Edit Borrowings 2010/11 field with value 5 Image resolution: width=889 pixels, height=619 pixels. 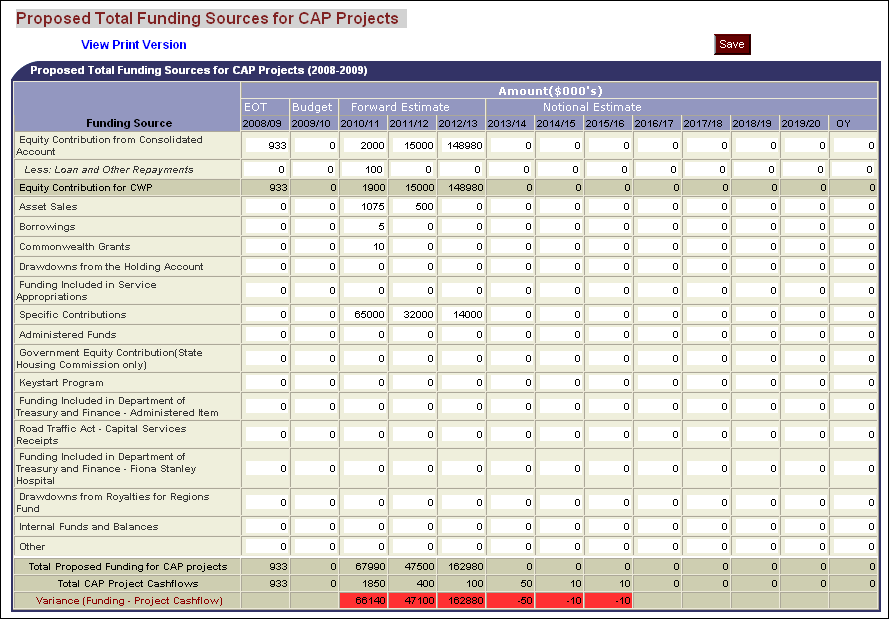coord(363,227)
